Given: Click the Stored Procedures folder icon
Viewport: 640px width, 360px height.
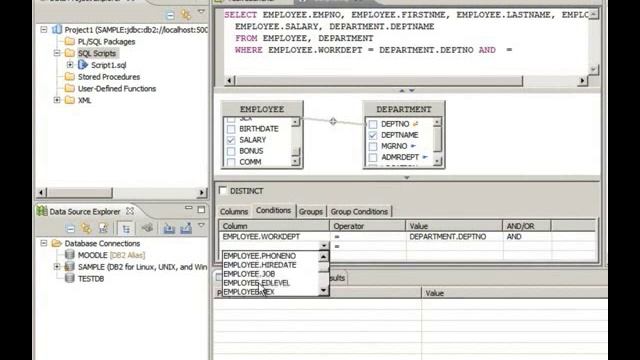Looking at the screenshot, I should (70, 76).
